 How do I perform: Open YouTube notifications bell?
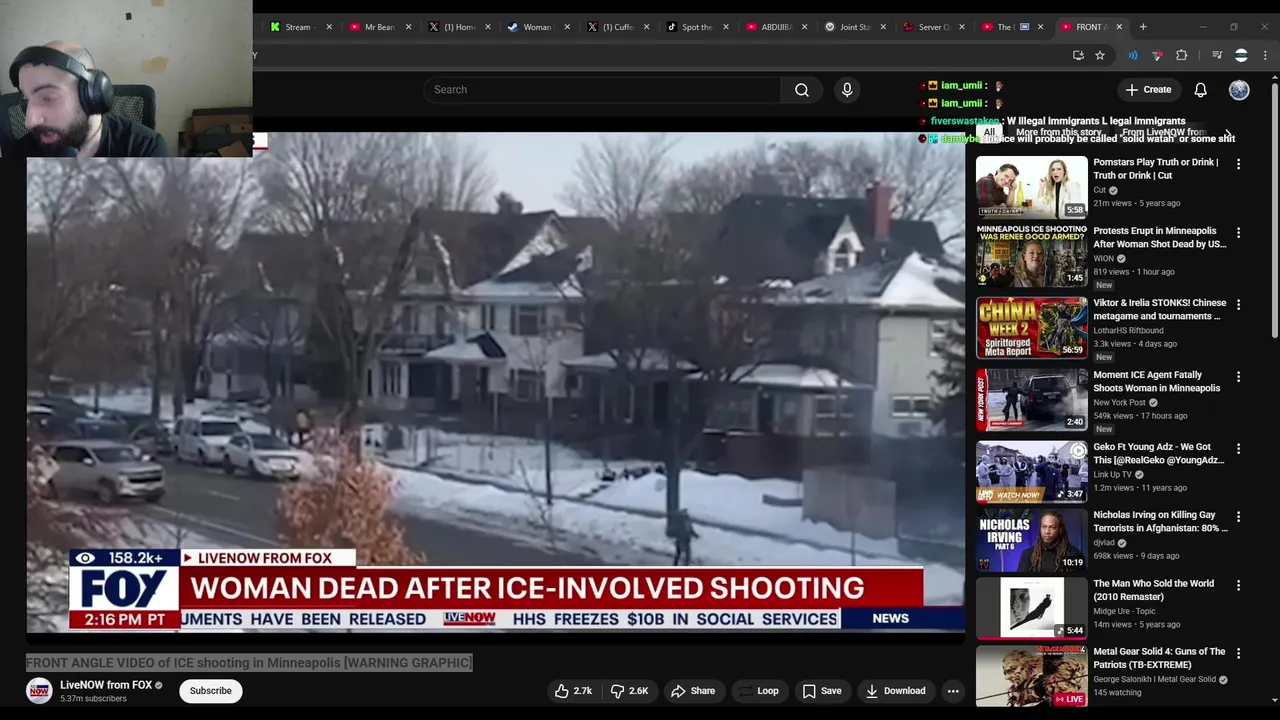pos(1200,90)
